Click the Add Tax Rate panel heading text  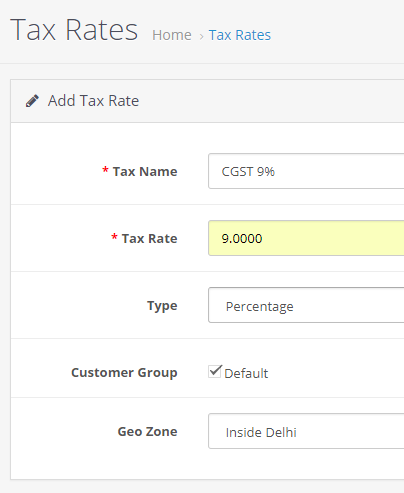93,101
